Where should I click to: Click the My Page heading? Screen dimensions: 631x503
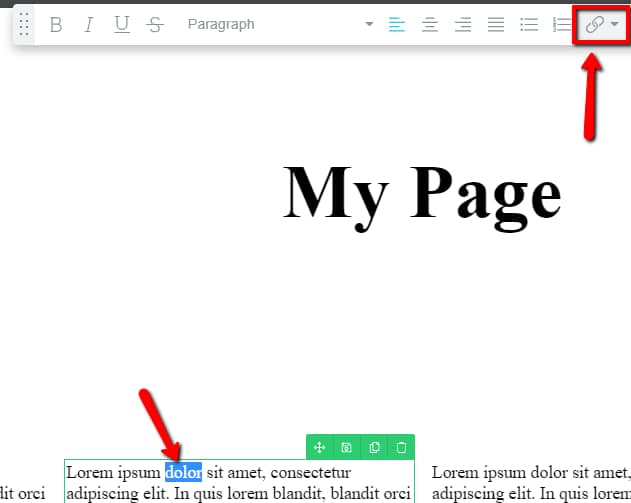(x=422, y=192)
